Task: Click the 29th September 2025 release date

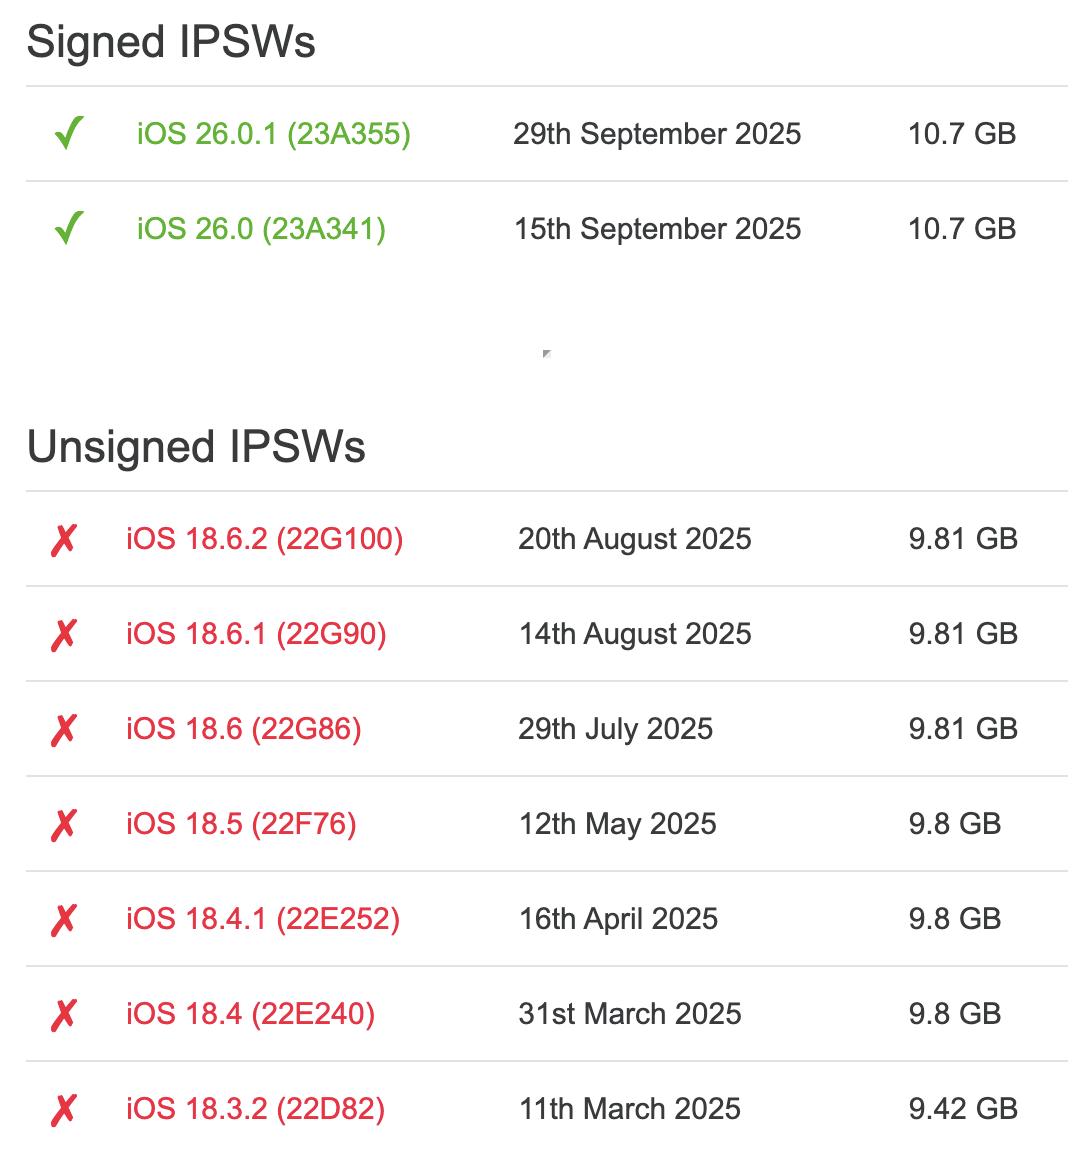Action: click(x=657, y=133)
